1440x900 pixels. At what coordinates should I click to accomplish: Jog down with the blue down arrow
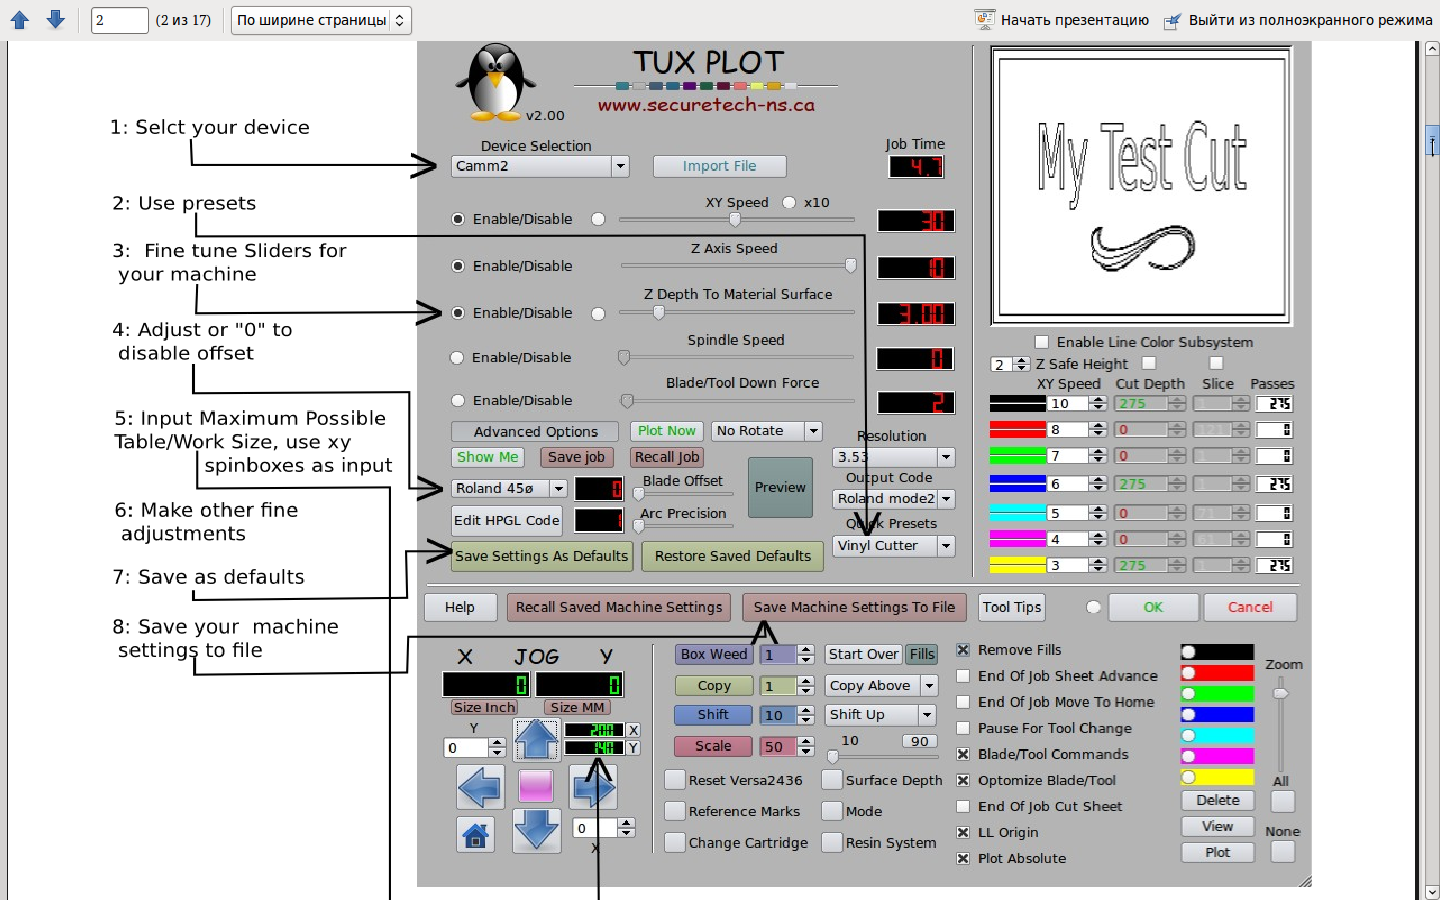(536, 831)
